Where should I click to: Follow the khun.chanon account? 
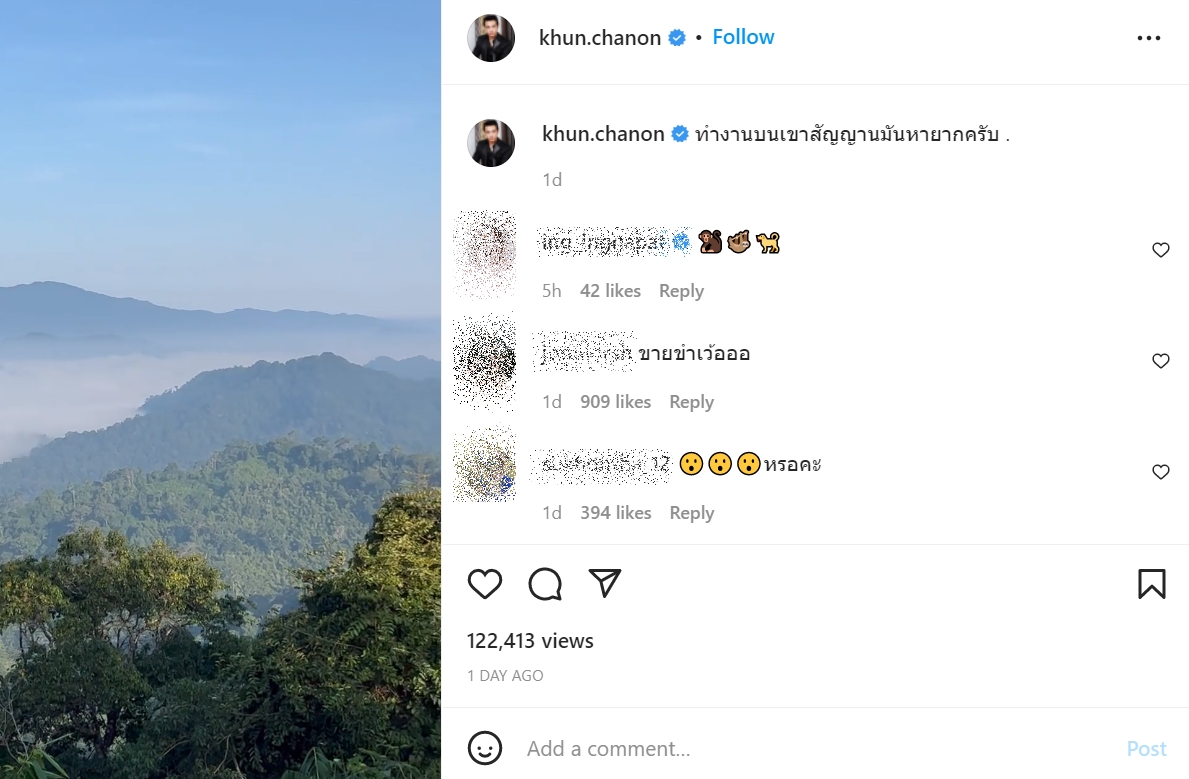click(x=743, y=37)
